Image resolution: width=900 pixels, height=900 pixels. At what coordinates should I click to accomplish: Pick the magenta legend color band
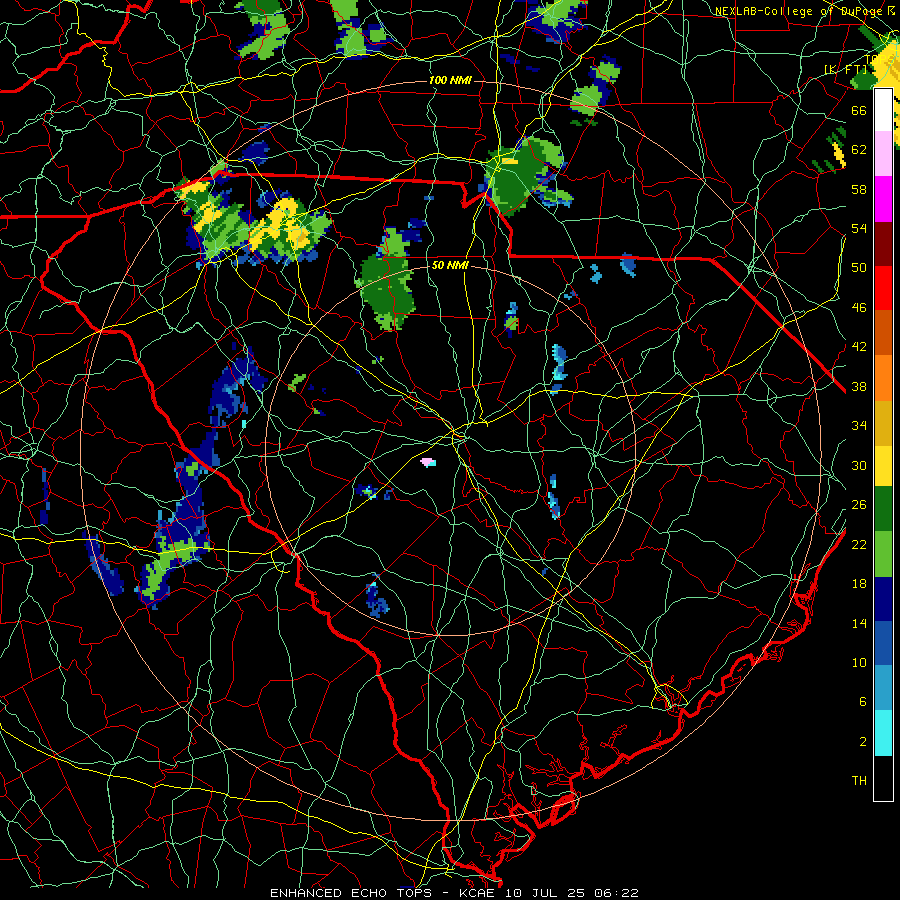[883, 199]
